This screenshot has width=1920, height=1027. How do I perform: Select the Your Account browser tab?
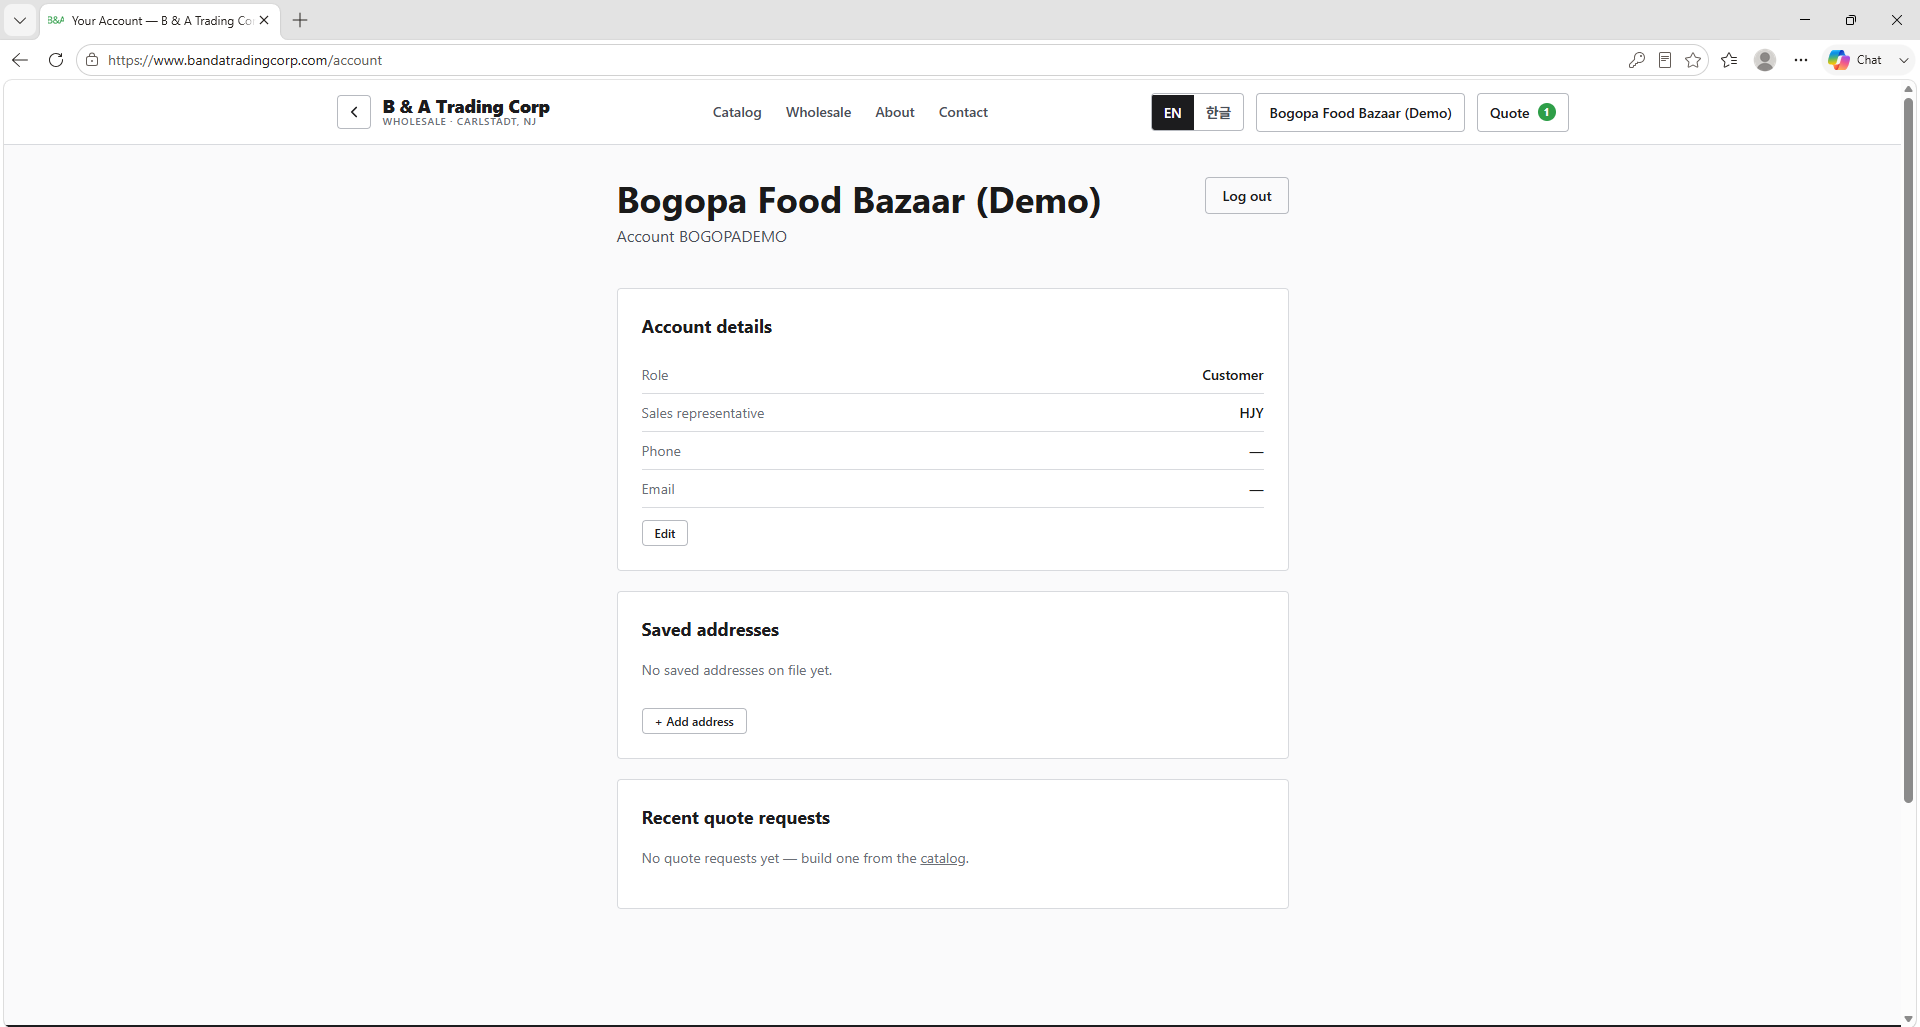pyautogui.click(x=160, y=20)
